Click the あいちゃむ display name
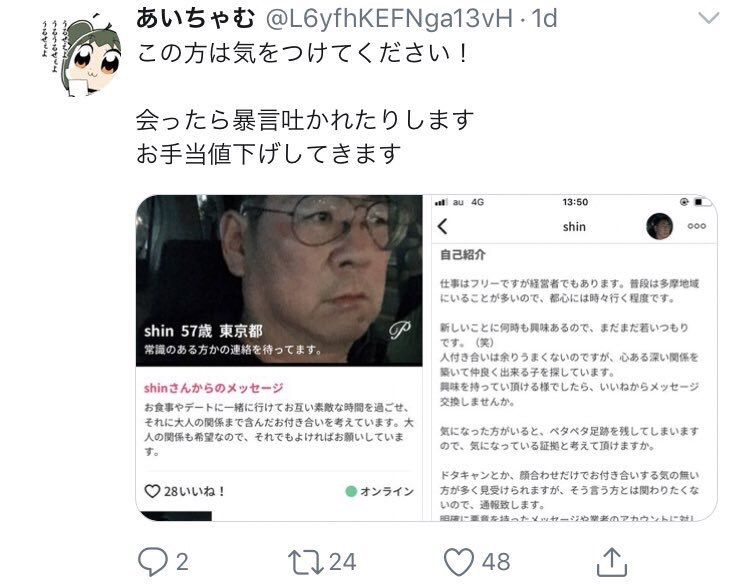The width and height of the screenshot is (750, 584). click(x=196, y=19)
